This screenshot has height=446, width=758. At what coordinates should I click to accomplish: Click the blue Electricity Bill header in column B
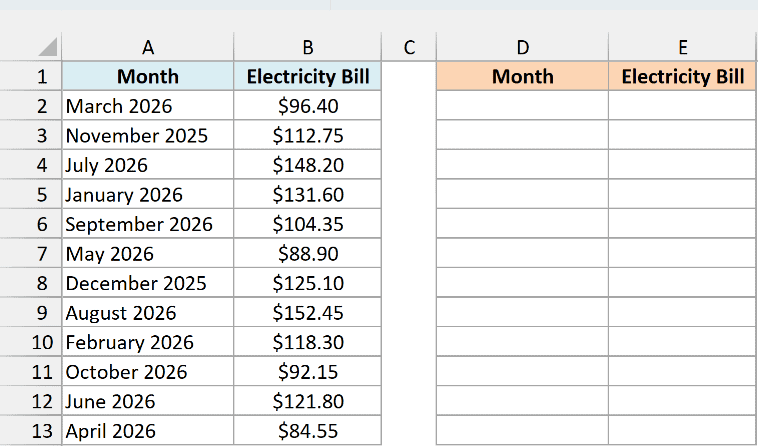(x=307, y=76)
